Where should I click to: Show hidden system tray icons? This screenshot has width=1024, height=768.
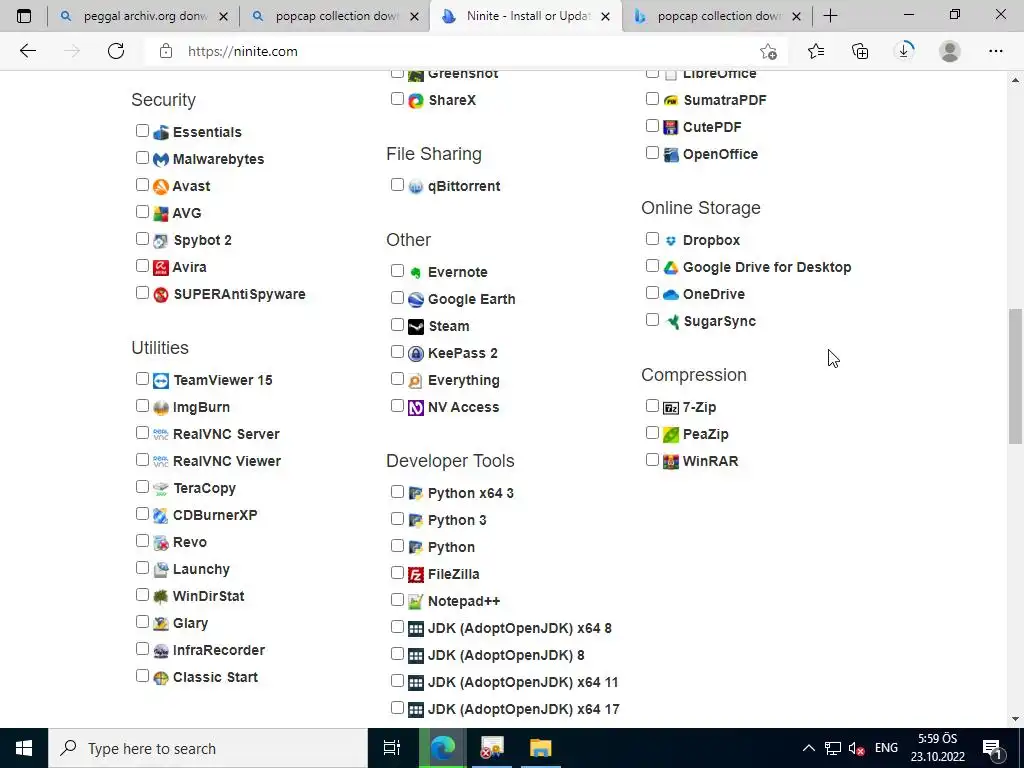[808, 748]
